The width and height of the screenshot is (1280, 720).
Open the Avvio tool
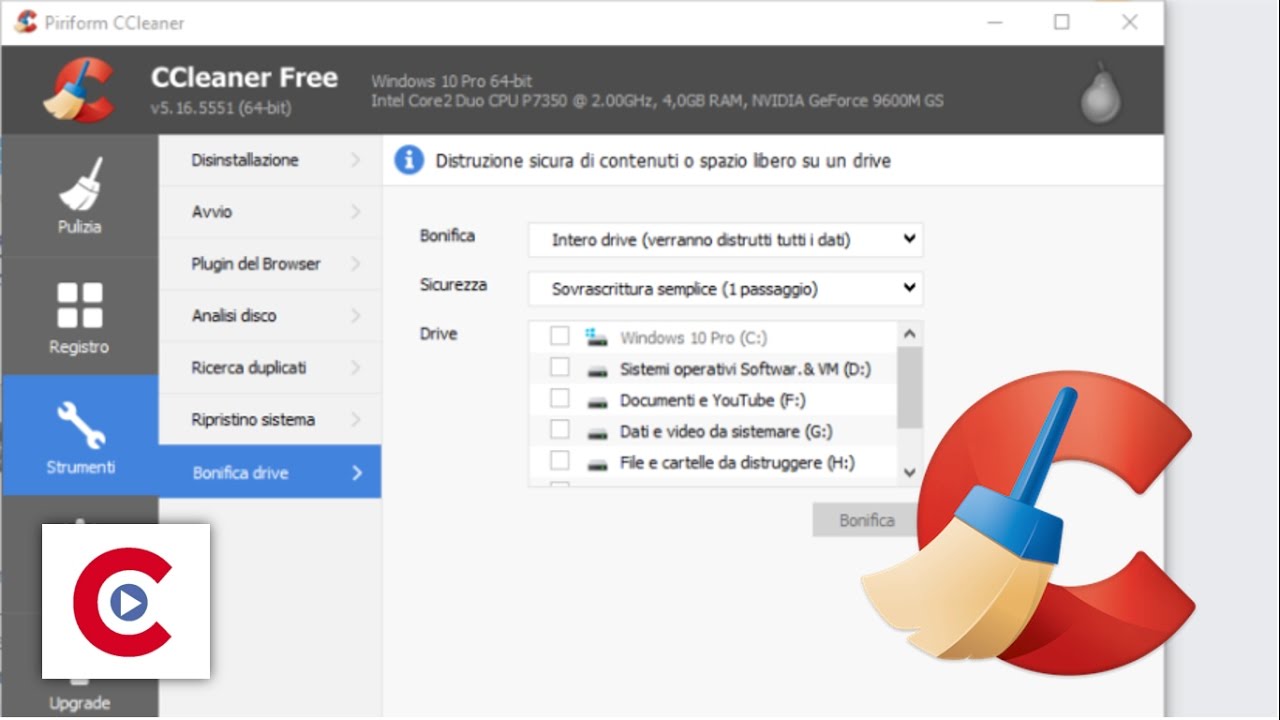coord(270,212)
